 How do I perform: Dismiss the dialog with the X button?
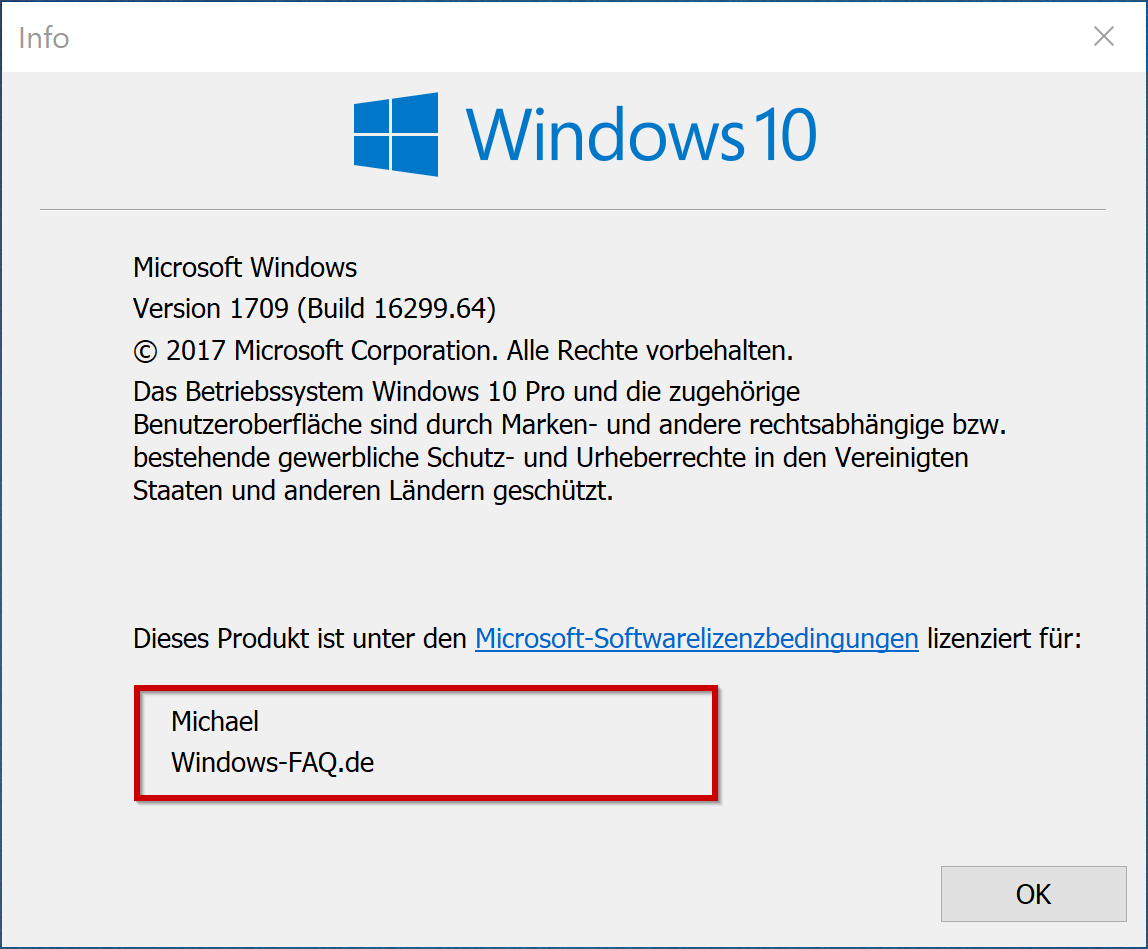(1103, 36)
